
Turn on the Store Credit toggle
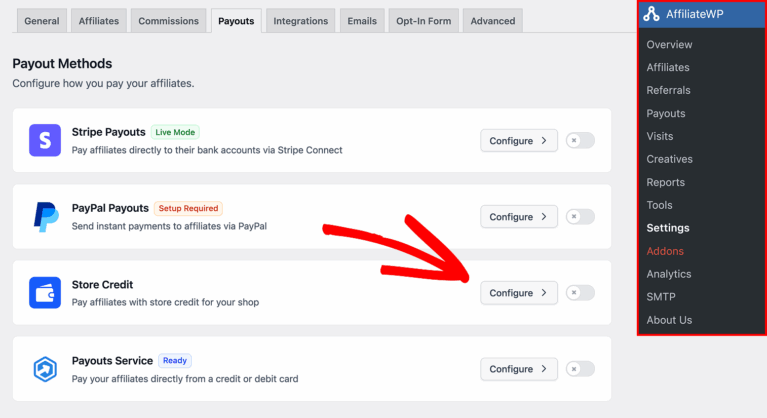[x=580, y=293]
